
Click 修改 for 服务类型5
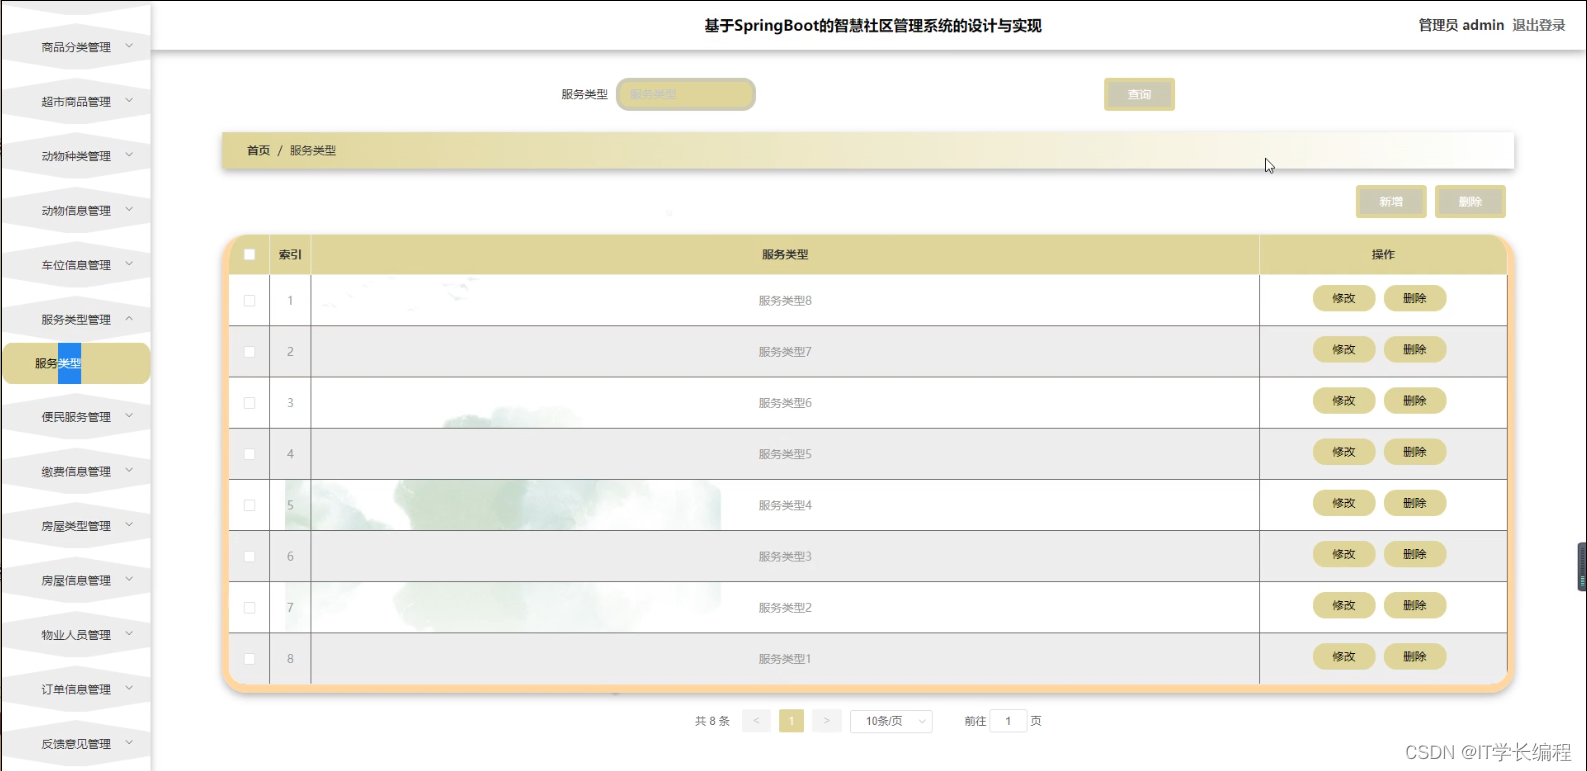point(1344,451)
